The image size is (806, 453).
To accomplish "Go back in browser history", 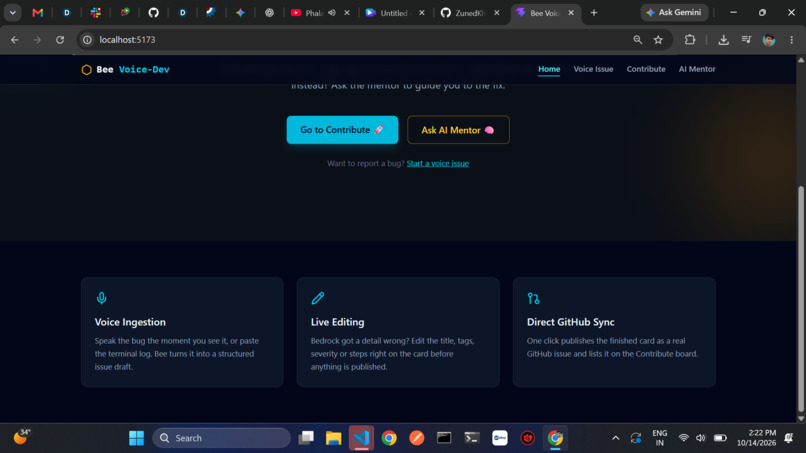I will coord(14,40).
